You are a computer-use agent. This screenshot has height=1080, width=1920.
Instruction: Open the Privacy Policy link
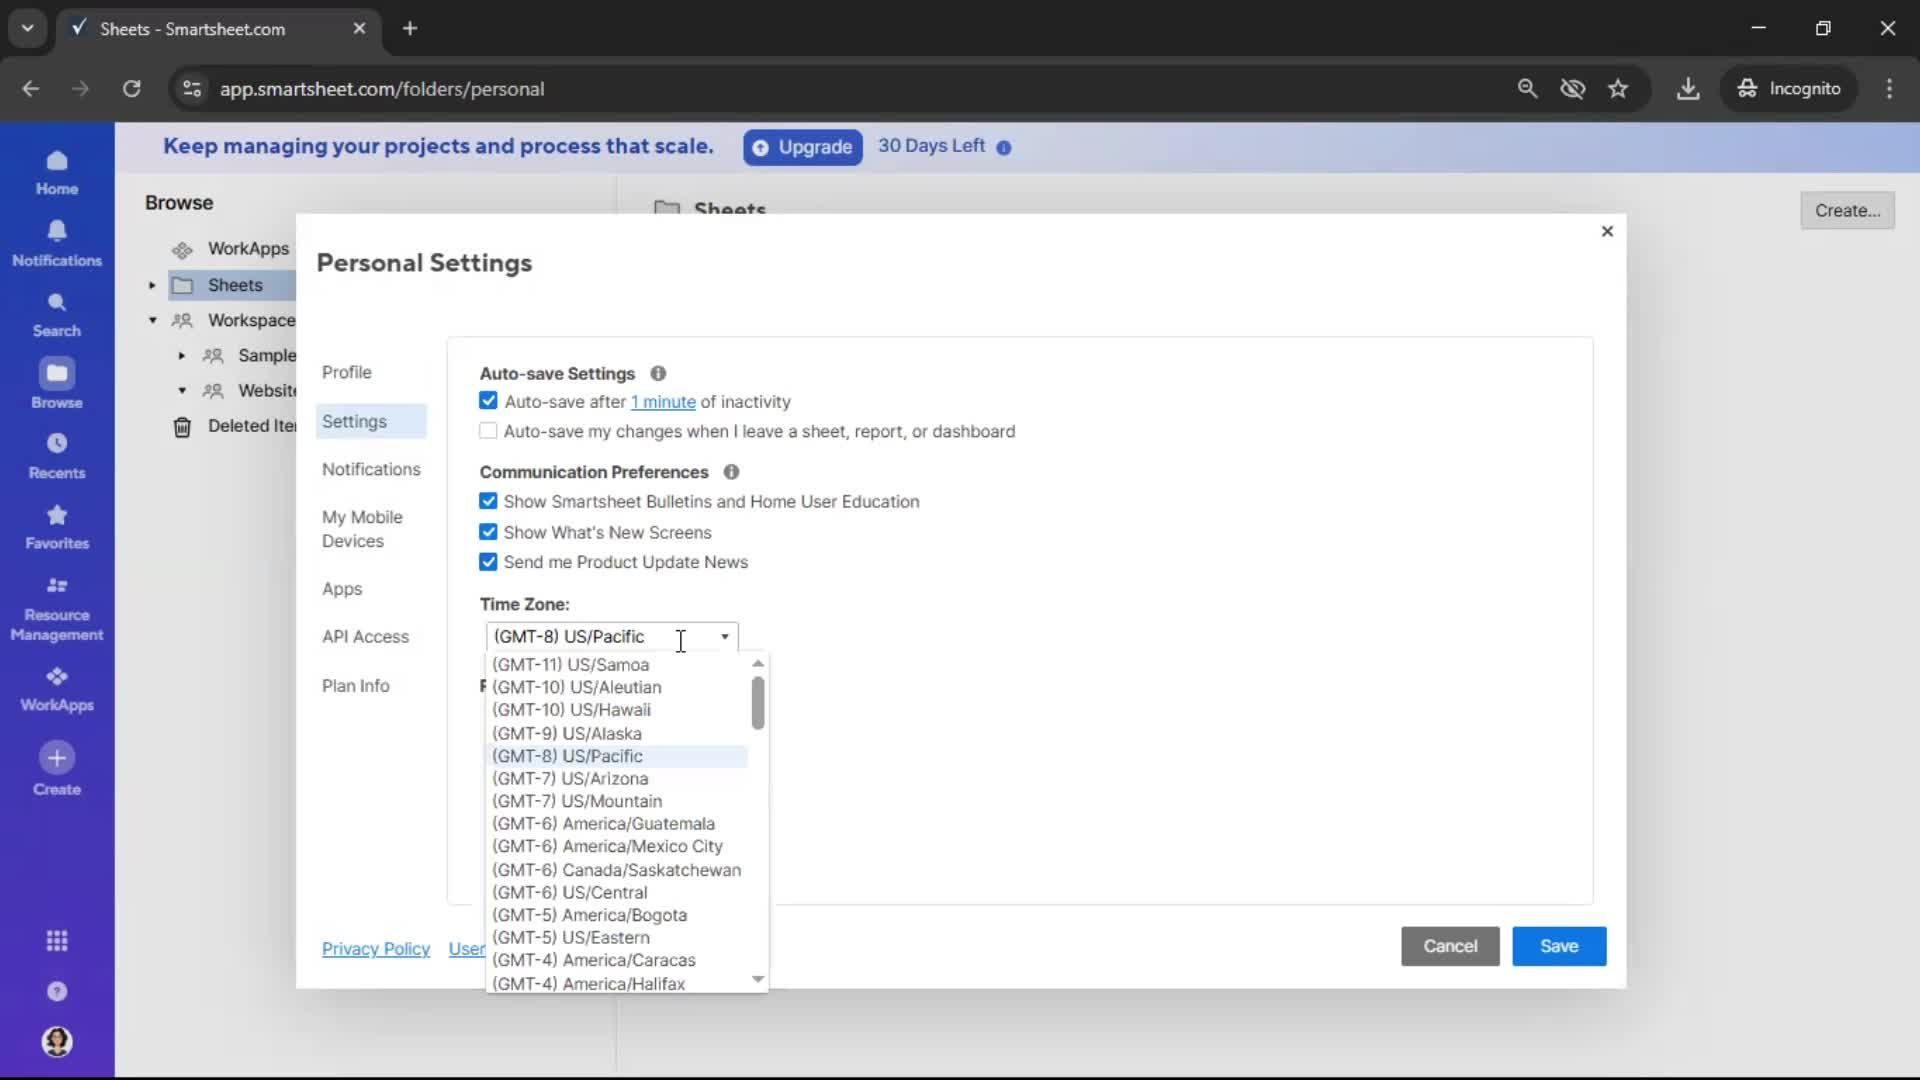[375, 949]
